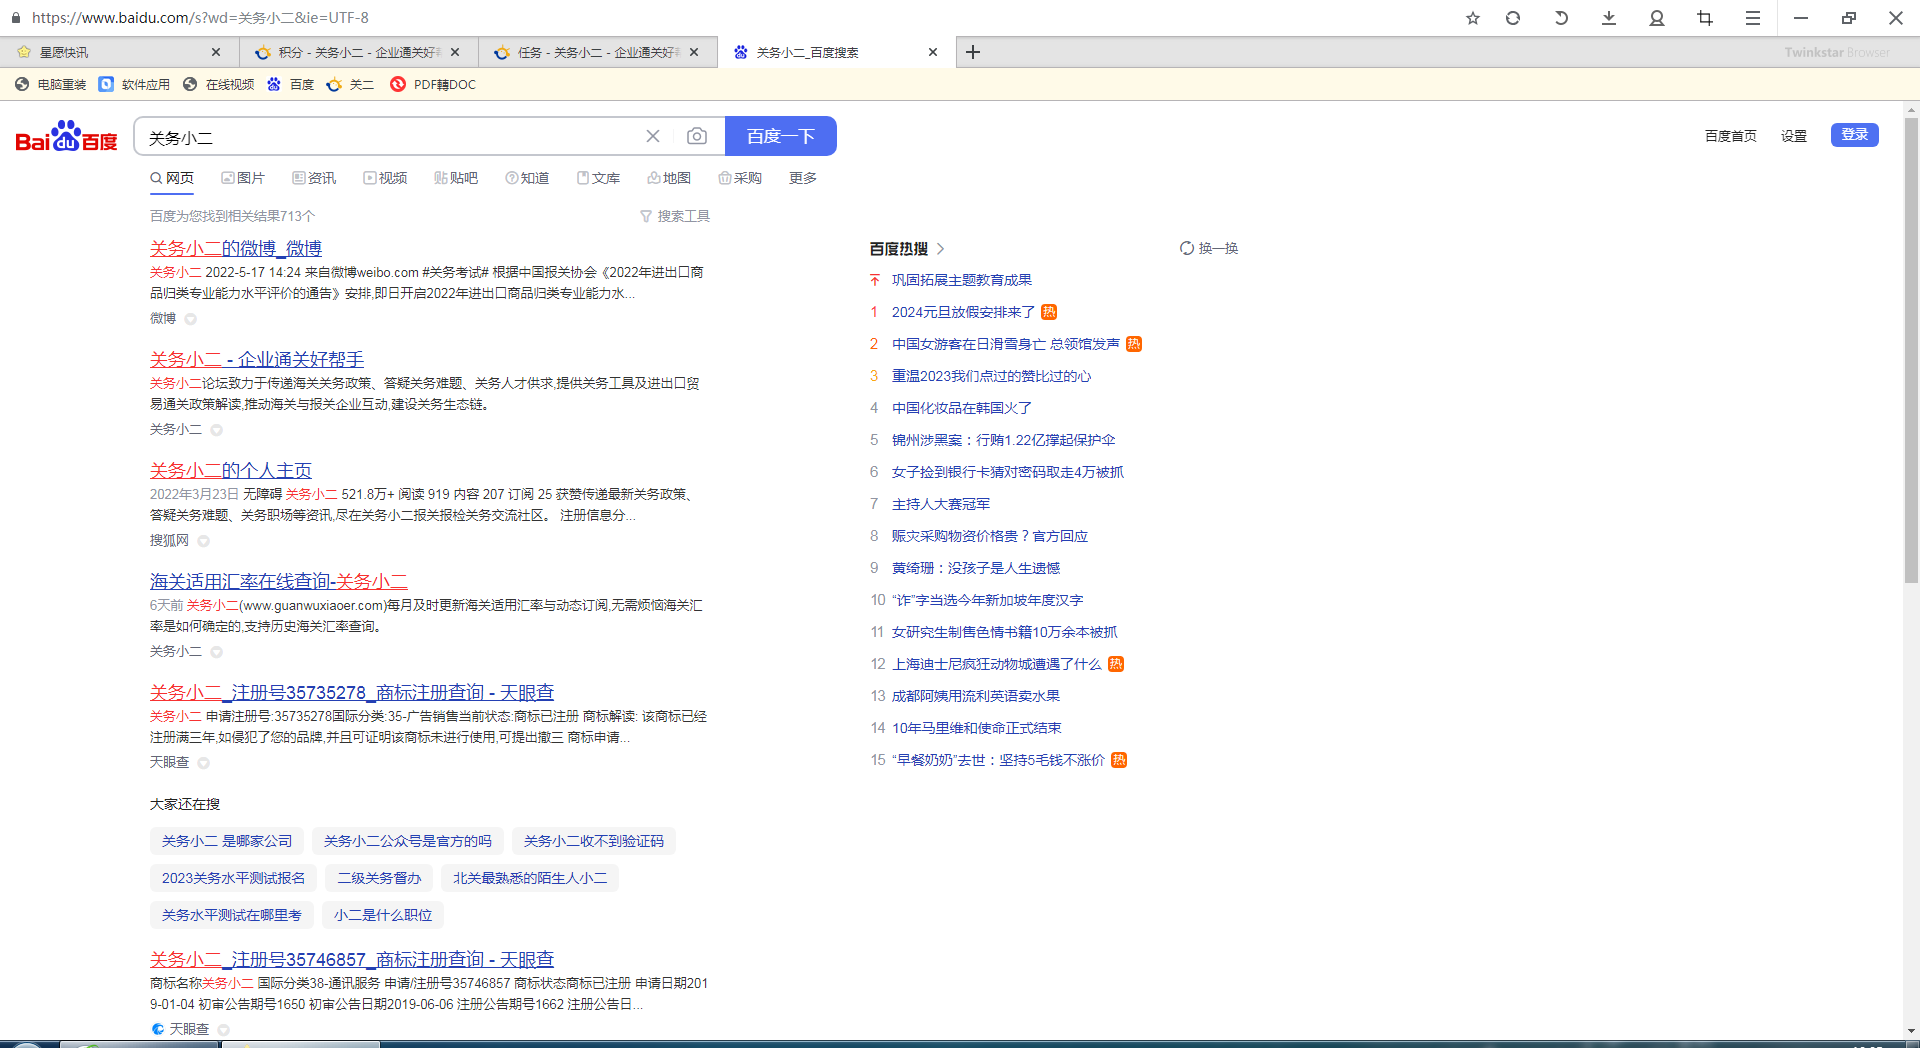Viewport: 1920px width, 1048px height.
Task: Open the 关二 bookmark
Action: (x=350, y=85)
